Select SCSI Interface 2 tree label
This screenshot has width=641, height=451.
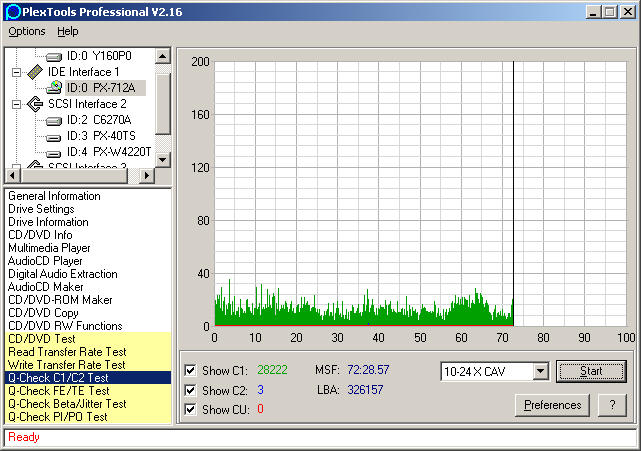click(87, 104)
